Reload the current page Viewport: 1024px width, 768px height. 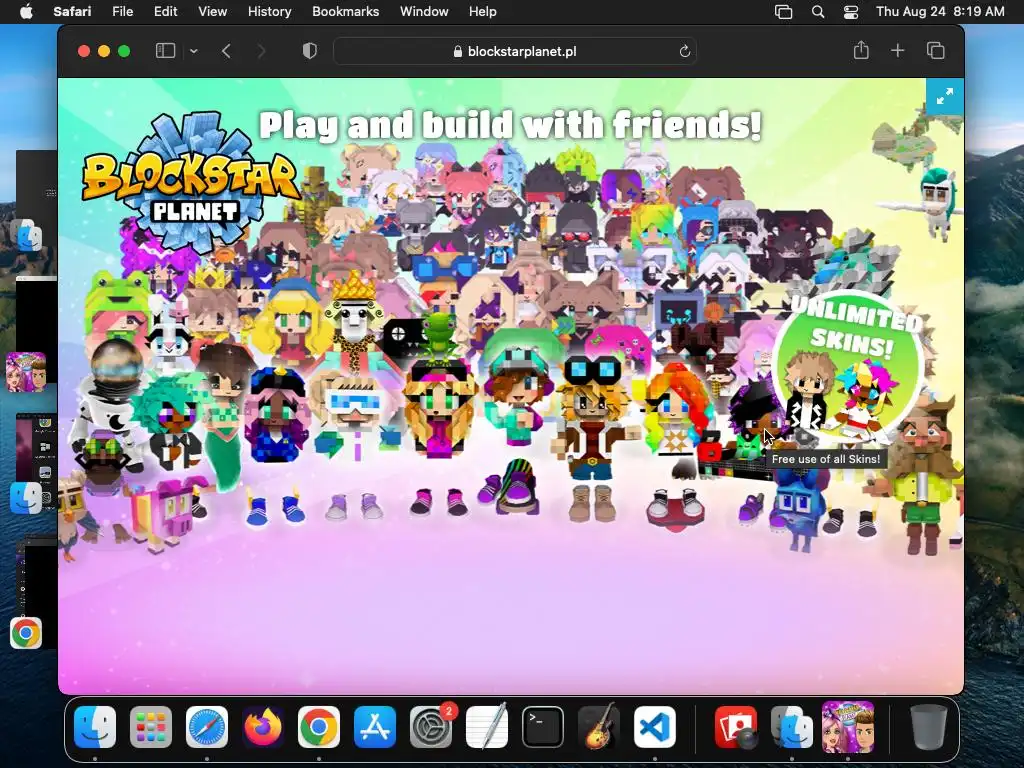coord(684,51)
